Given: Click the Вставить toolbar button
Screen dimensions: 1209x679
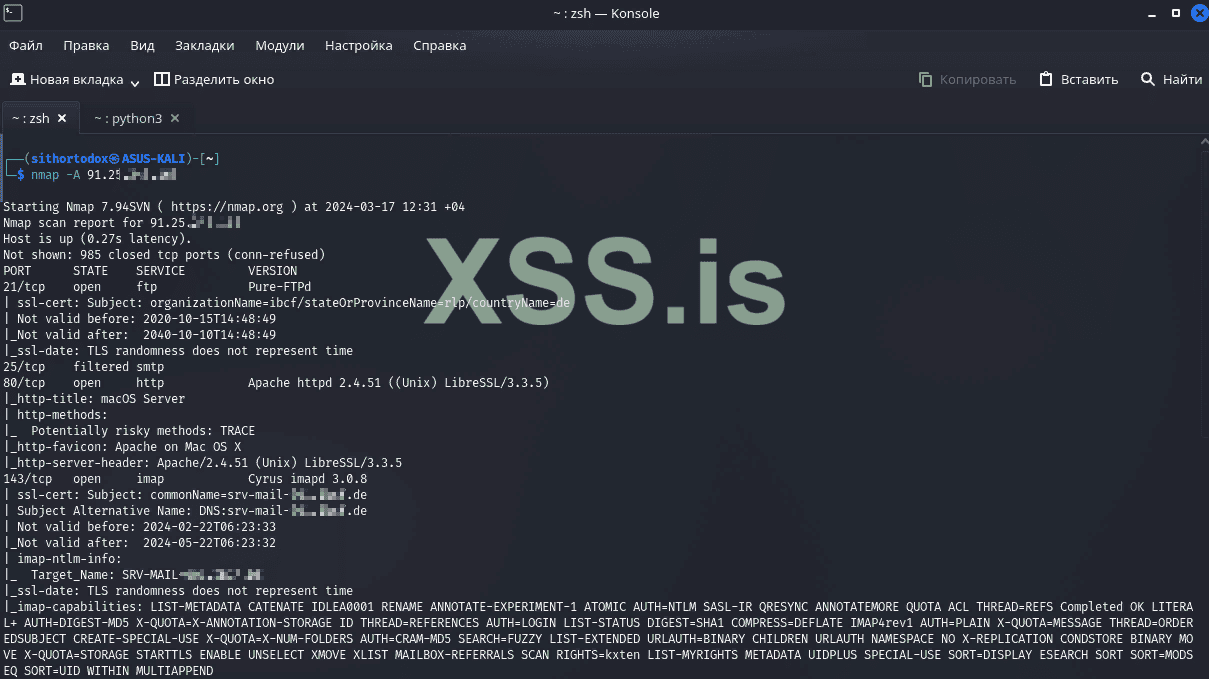Looking at the screenshot, I should [1079, 79].
